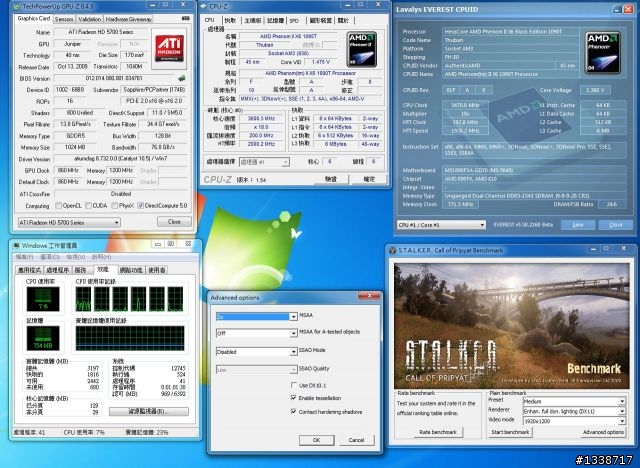This screenshot has width=640, height=468.
Task: Click the GPU-Z title bar app icon
Action: coord(17,7)
